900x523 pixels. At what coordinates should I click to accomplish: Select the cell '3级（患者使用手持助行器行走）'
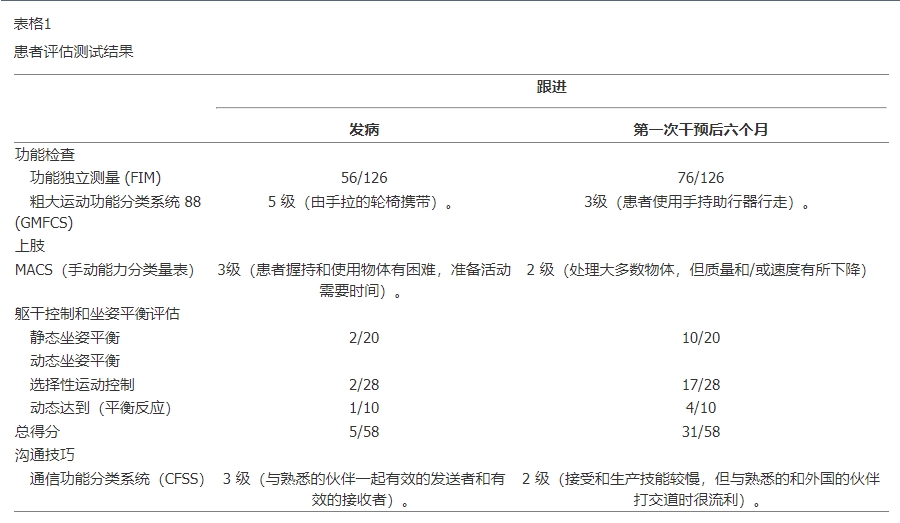coord(697,202)
